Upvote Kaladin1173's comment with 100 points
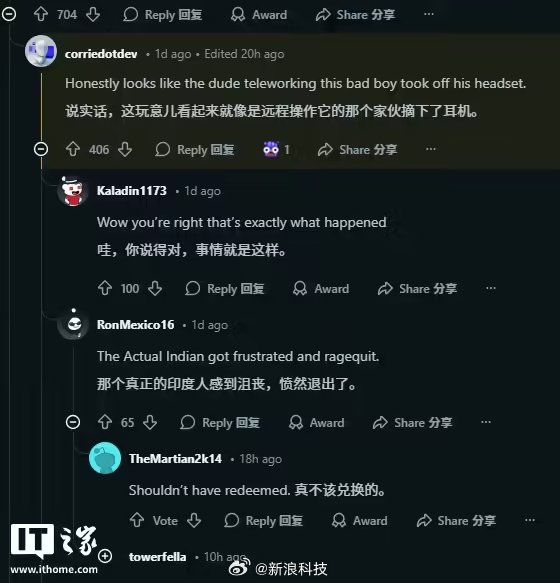The width and height of the screenshot is (560, 583). click(105, 288)
